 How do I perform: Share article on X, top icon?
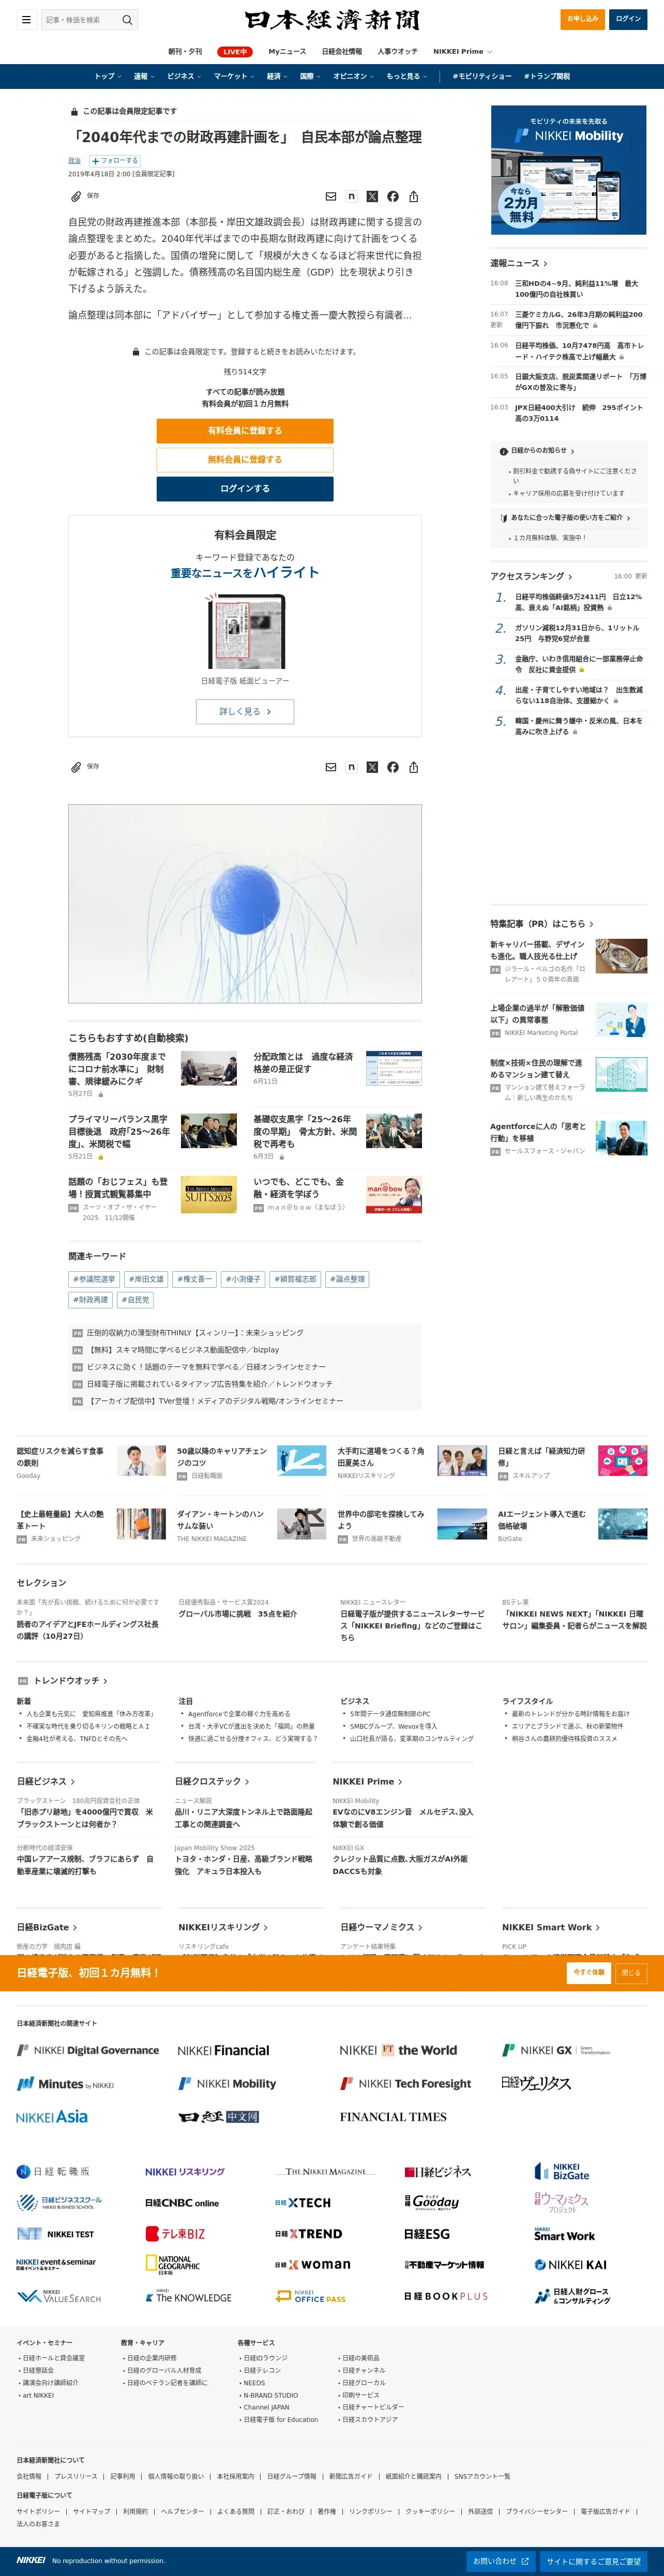[x=372, y=197]
